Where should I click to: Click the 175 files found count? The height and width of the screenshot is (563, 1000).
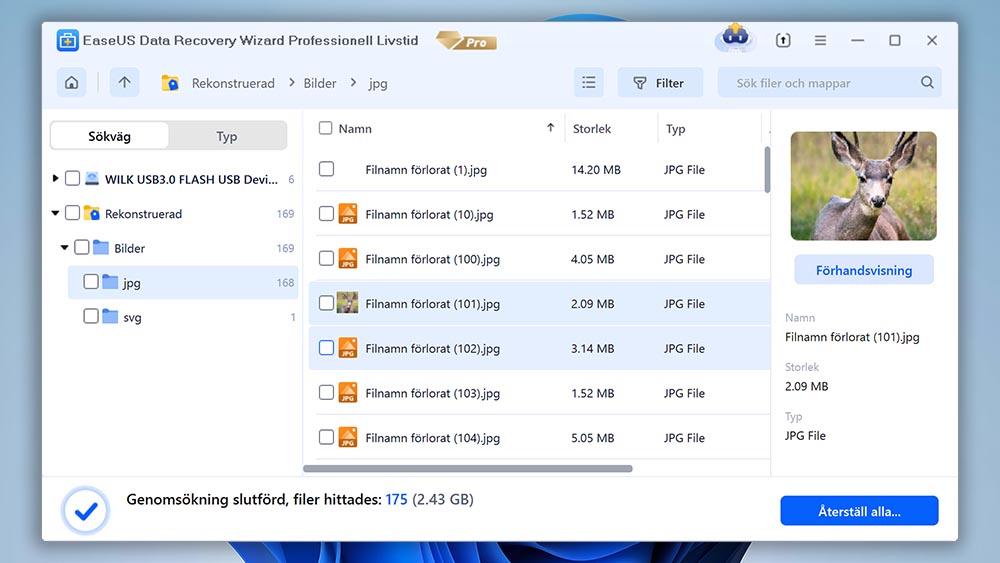[x=396, y=499]
